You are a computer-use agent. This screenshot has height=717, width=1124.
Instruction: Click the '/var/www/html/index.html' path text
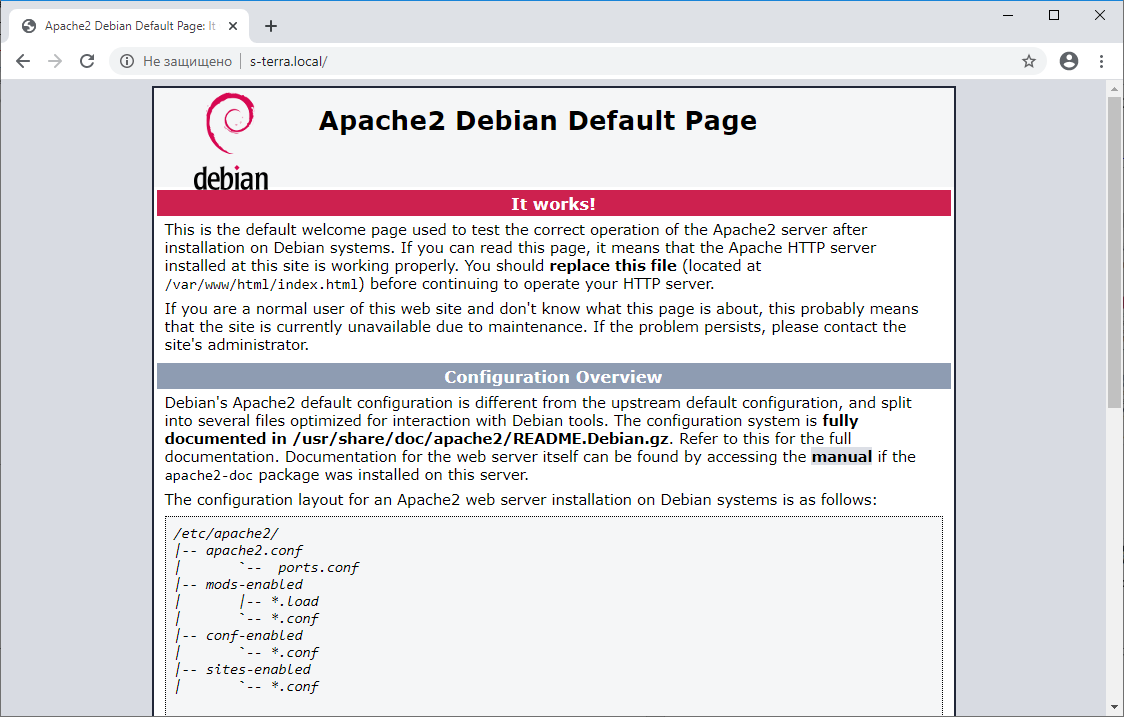coord(261,285)
